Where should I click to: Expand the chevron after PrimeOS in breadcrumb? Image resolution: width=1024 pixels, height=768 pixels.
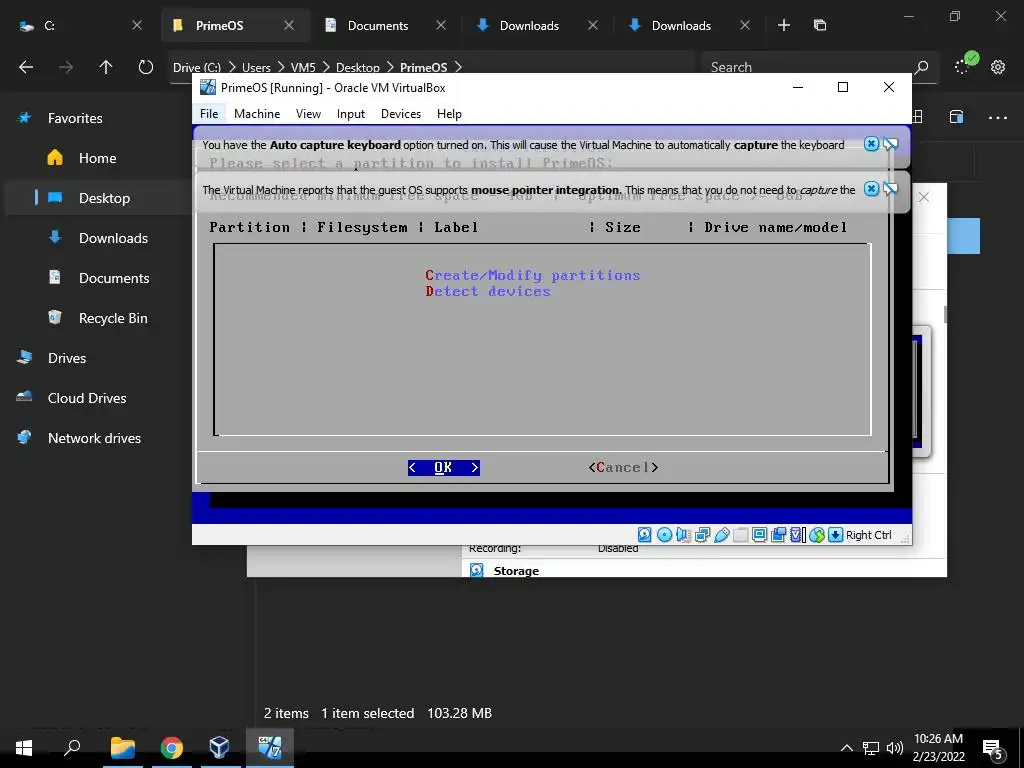(x=458, y=67)
